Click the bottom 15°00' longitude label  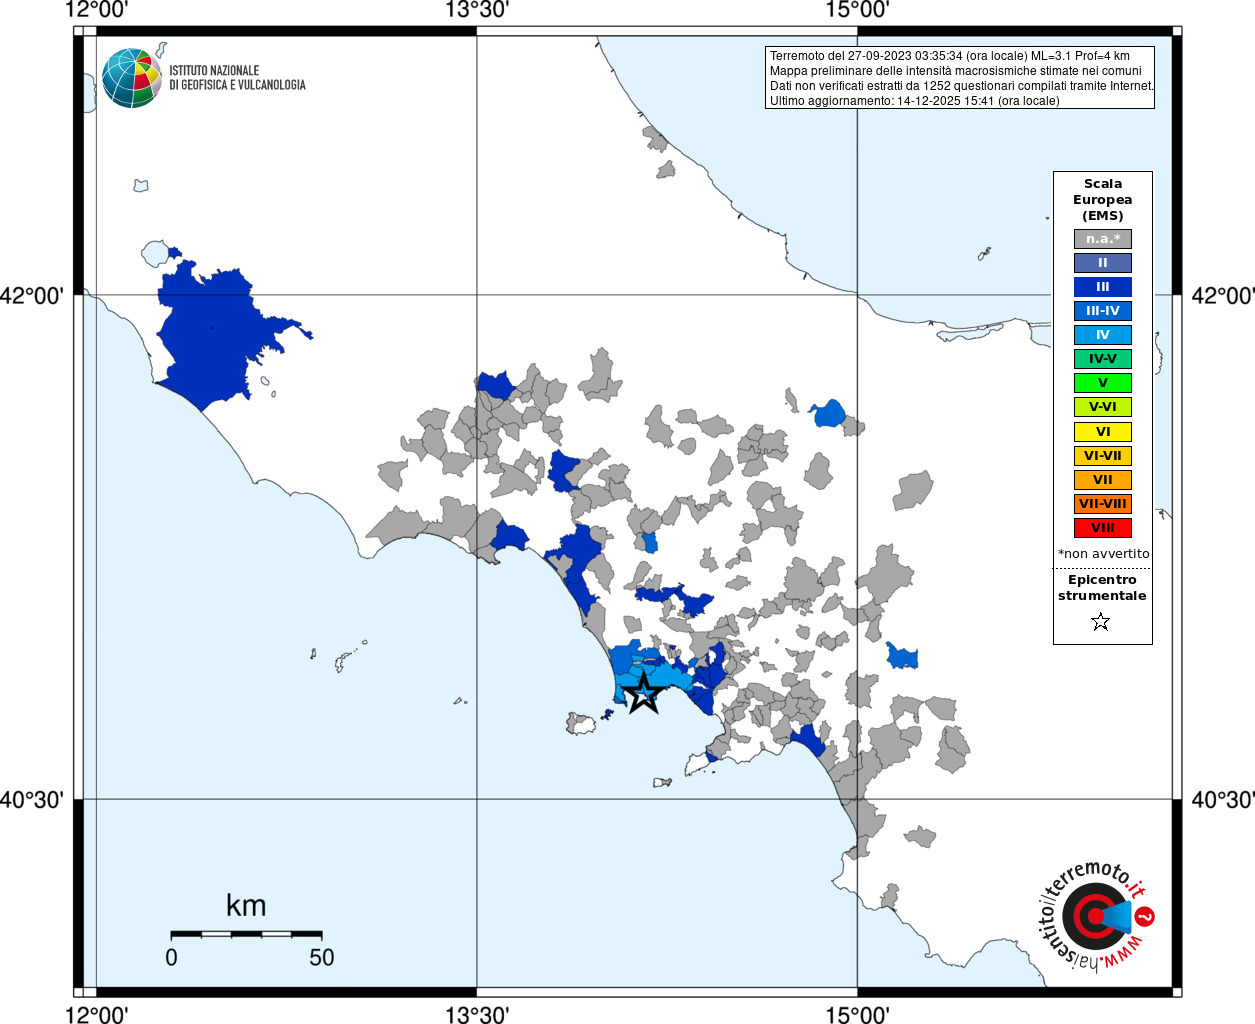[857, 1015]
